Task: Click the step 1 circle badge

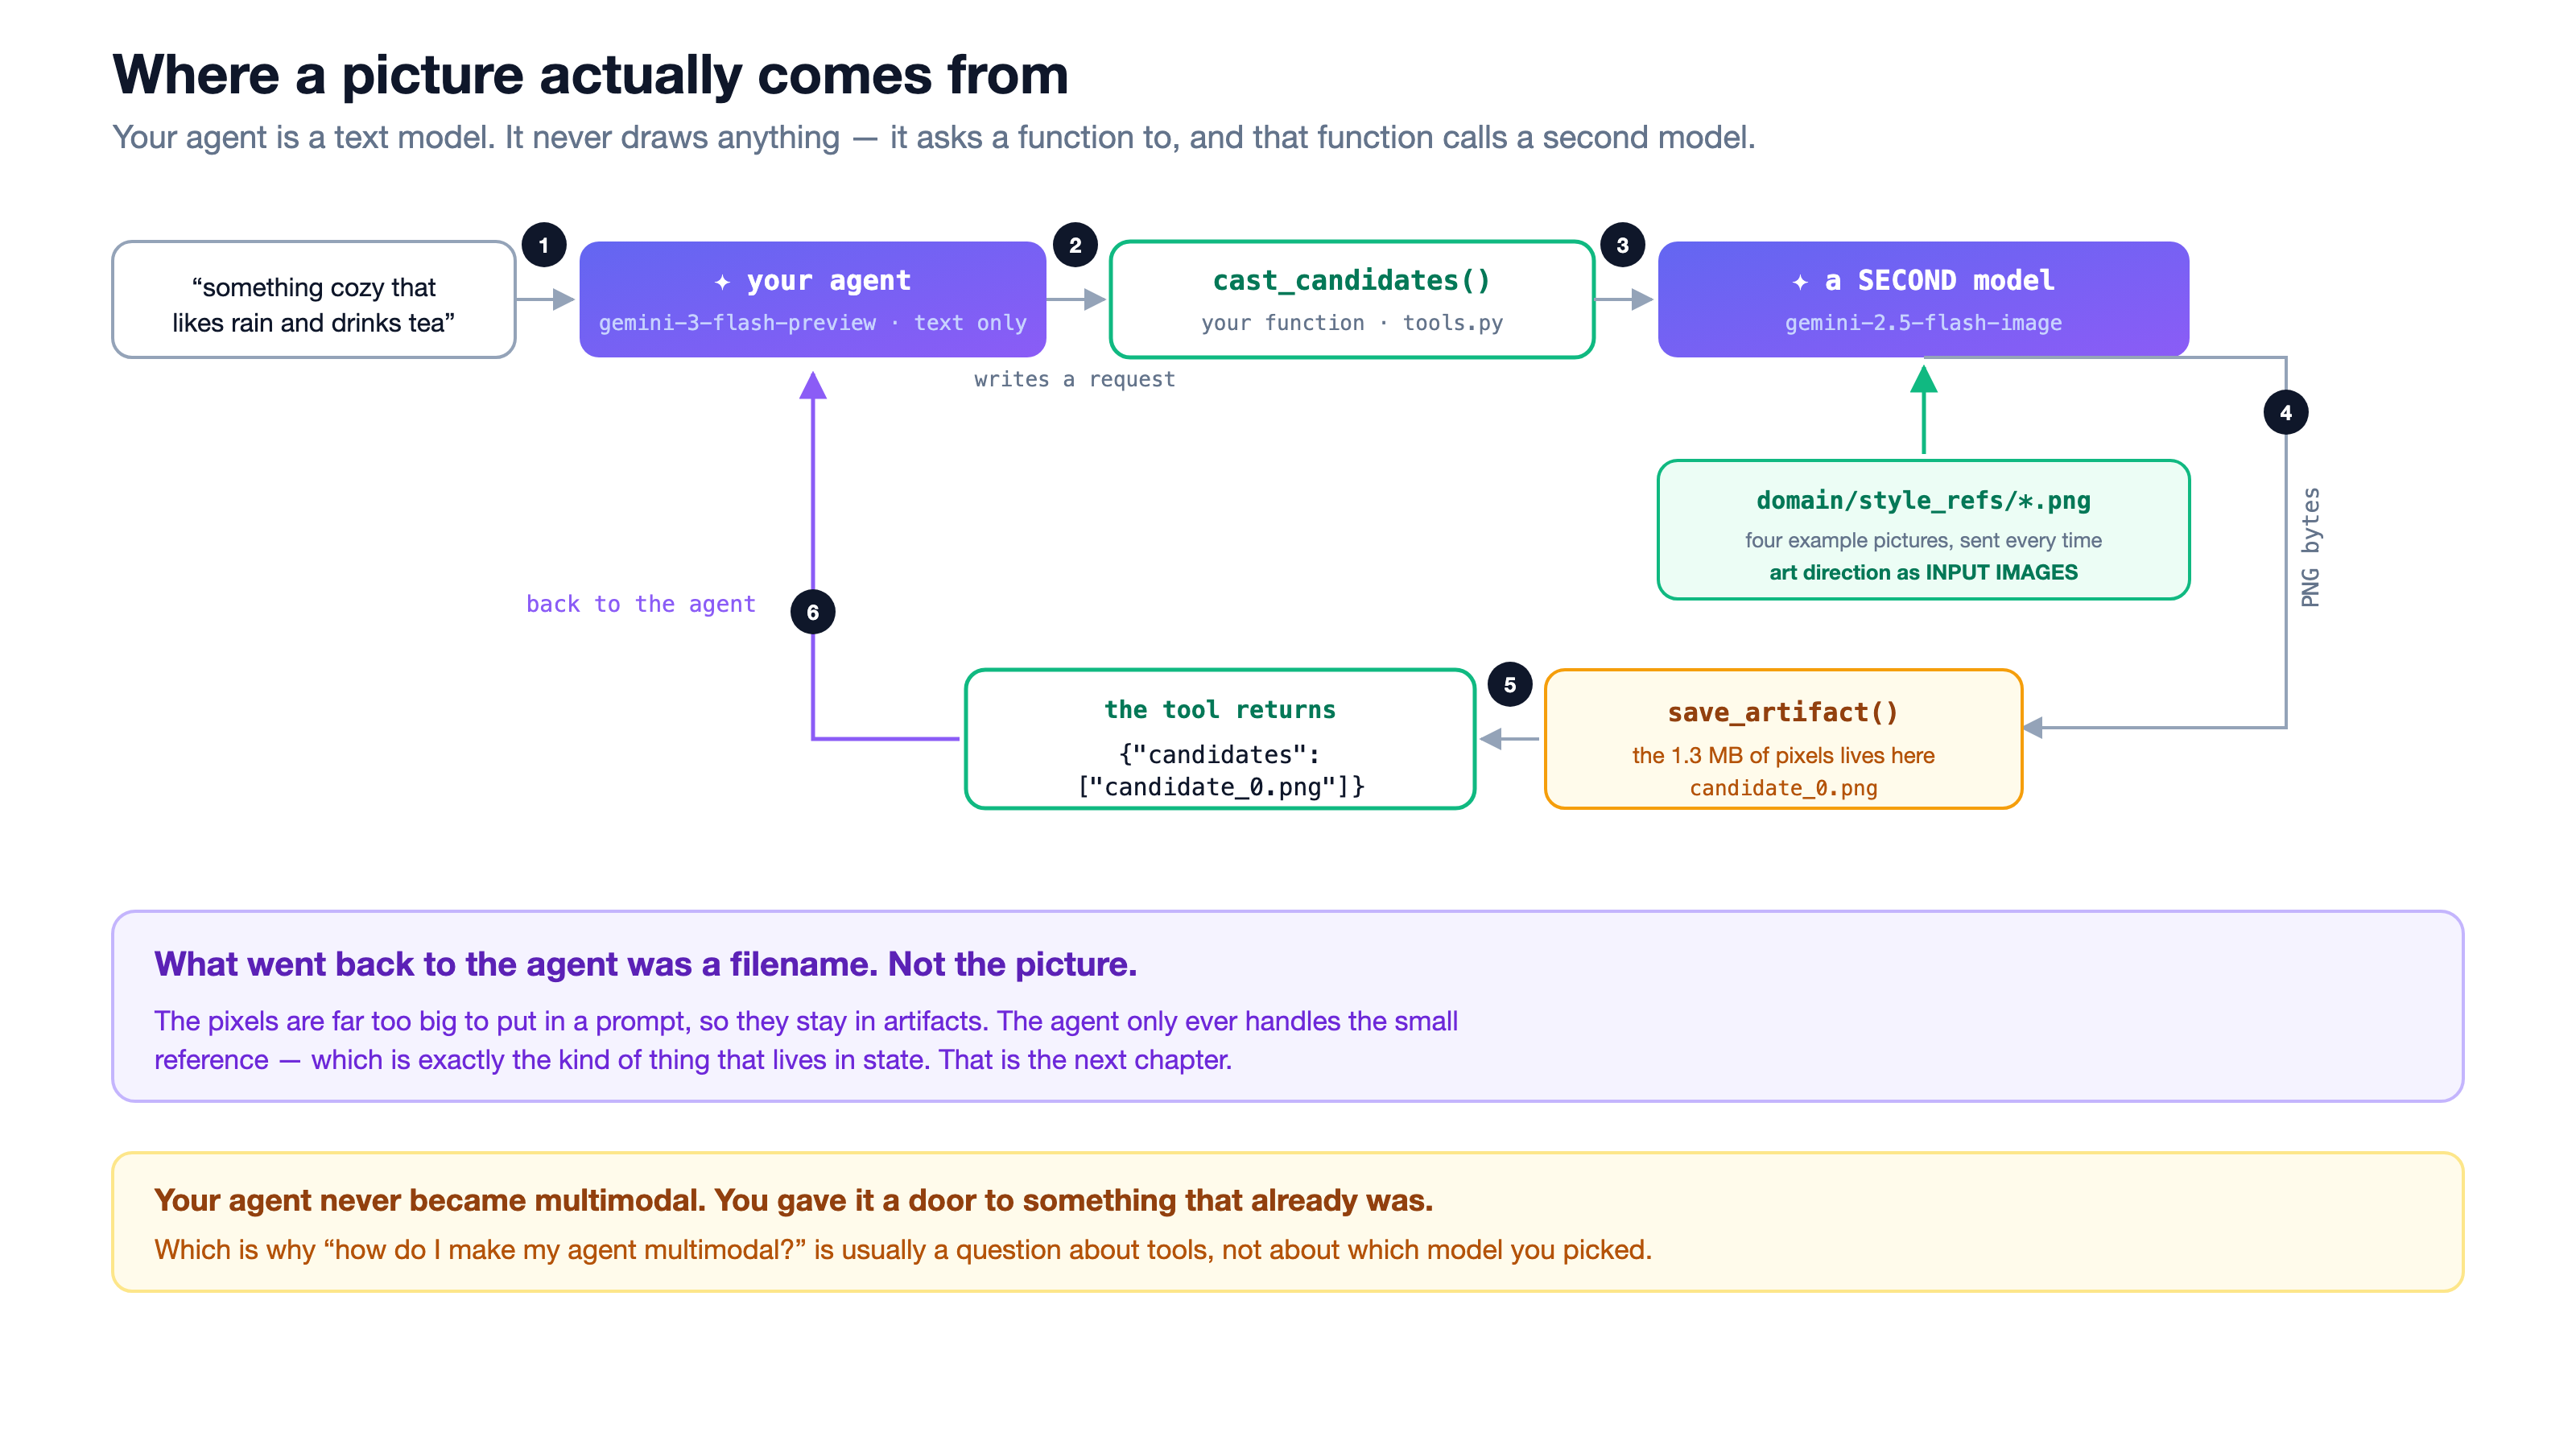Action: coord(544,245)
